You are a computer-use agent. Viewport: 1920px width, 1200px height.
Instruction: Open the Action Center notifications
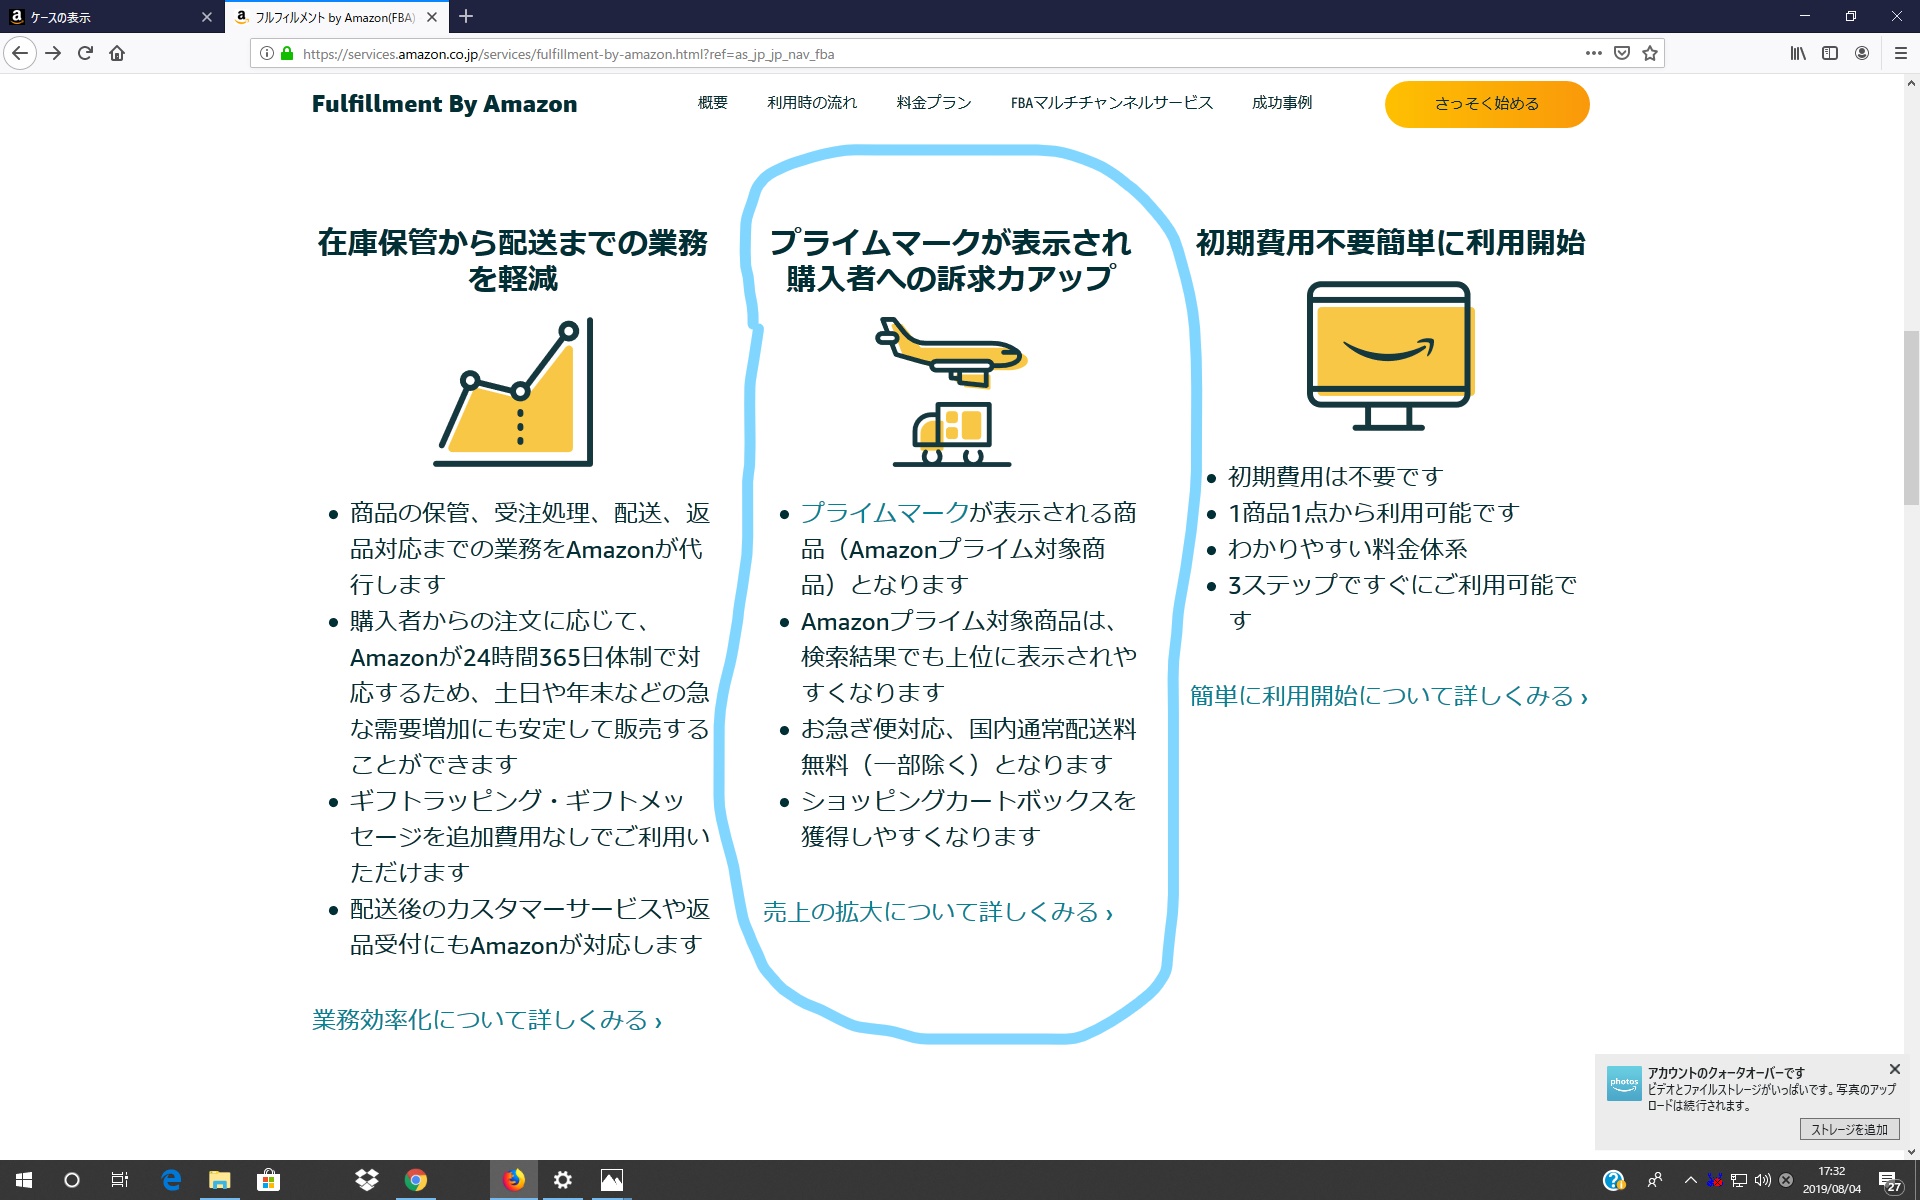1889,1181
